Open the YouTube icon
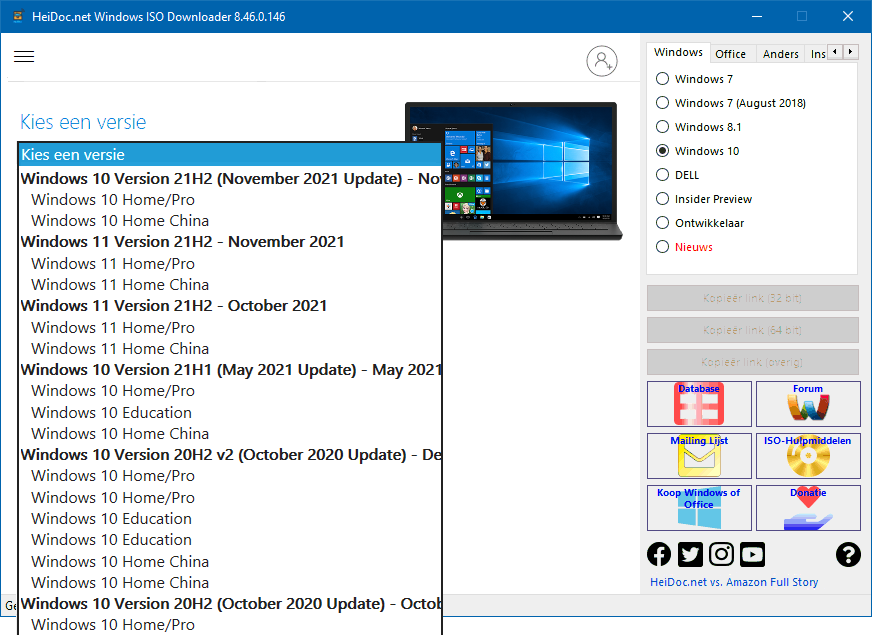Image resolution: width=872 pixels, height=635 pixels. tap(752, 554)
